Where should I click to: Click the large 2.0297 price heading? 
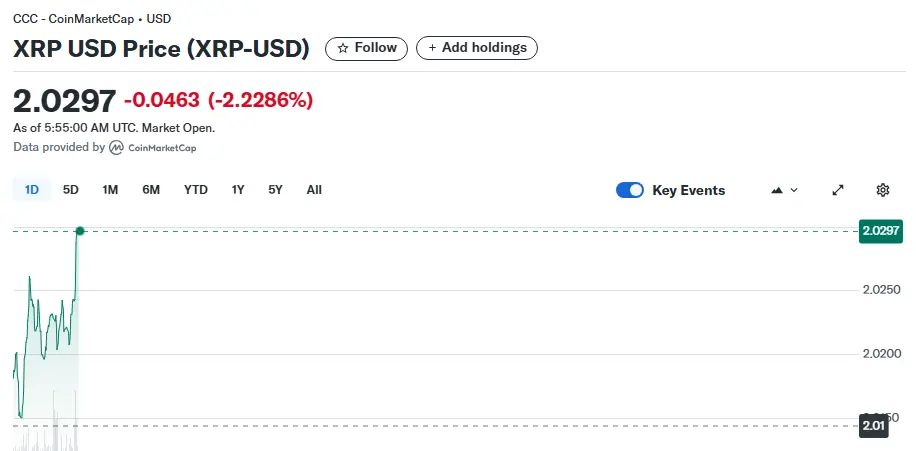point(64,100)
